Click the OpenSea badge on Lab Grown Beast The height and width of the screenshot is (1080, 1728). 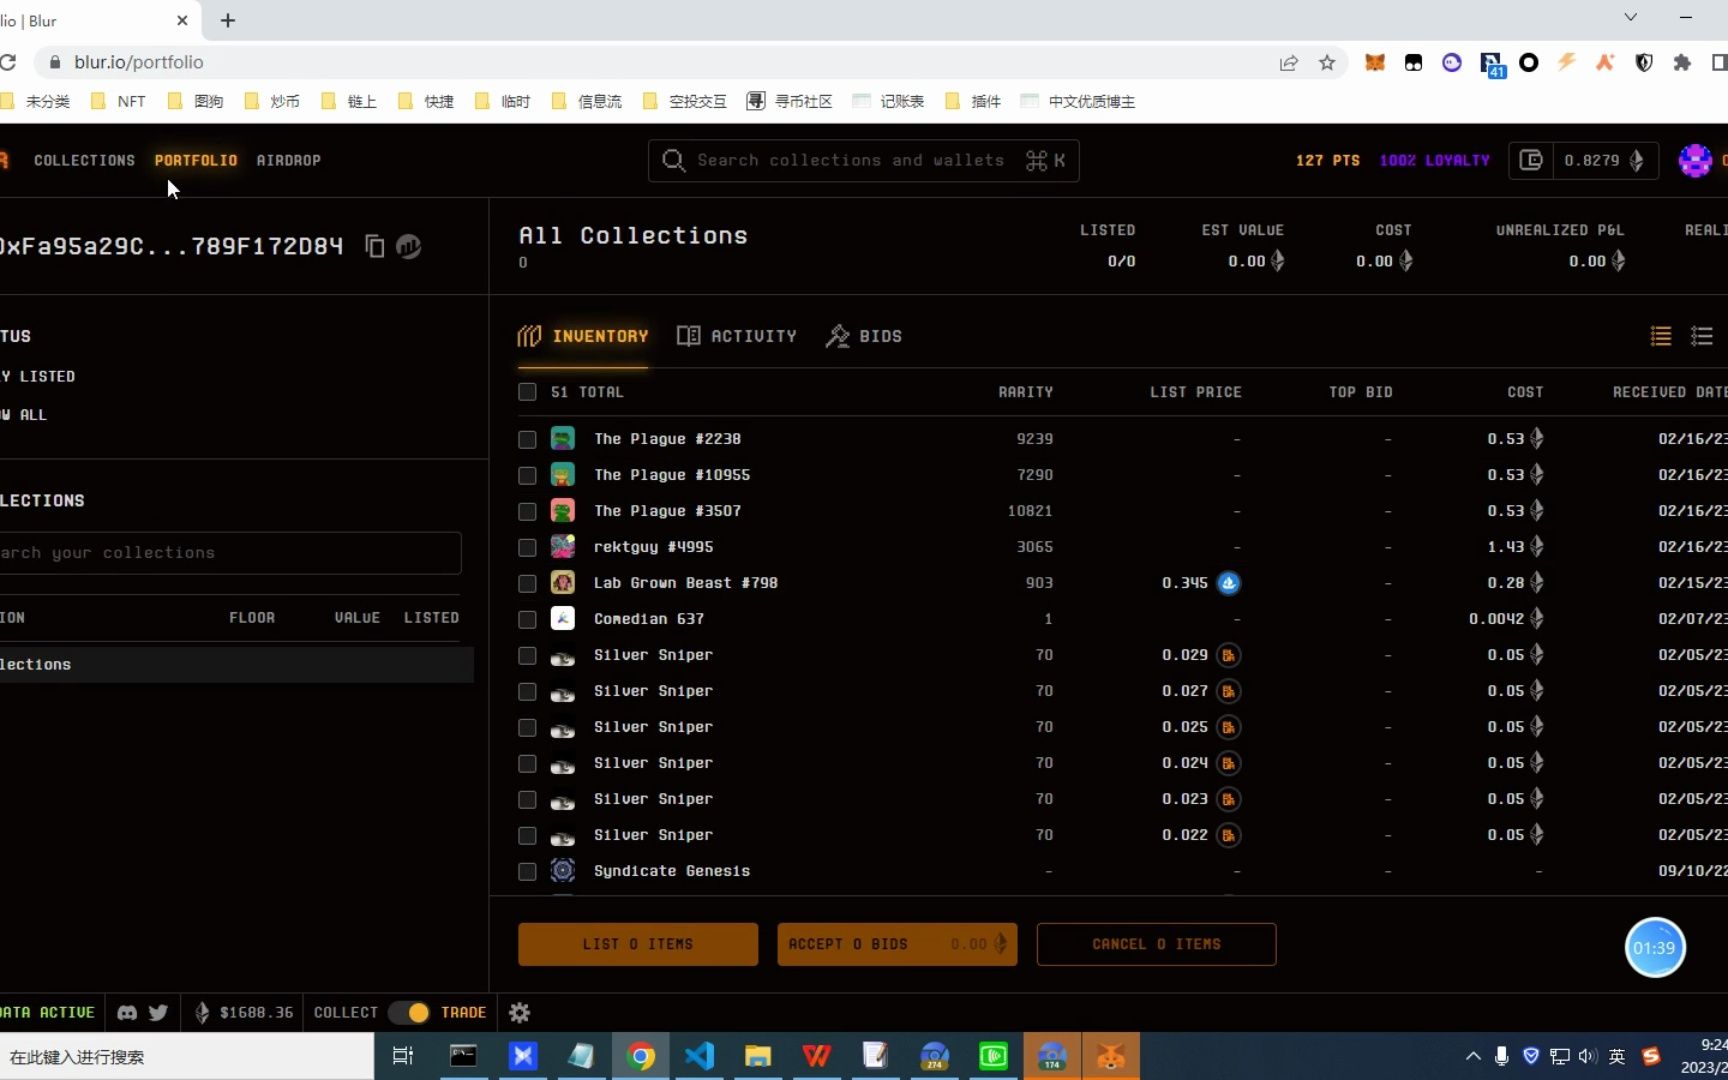point(1229,583)
